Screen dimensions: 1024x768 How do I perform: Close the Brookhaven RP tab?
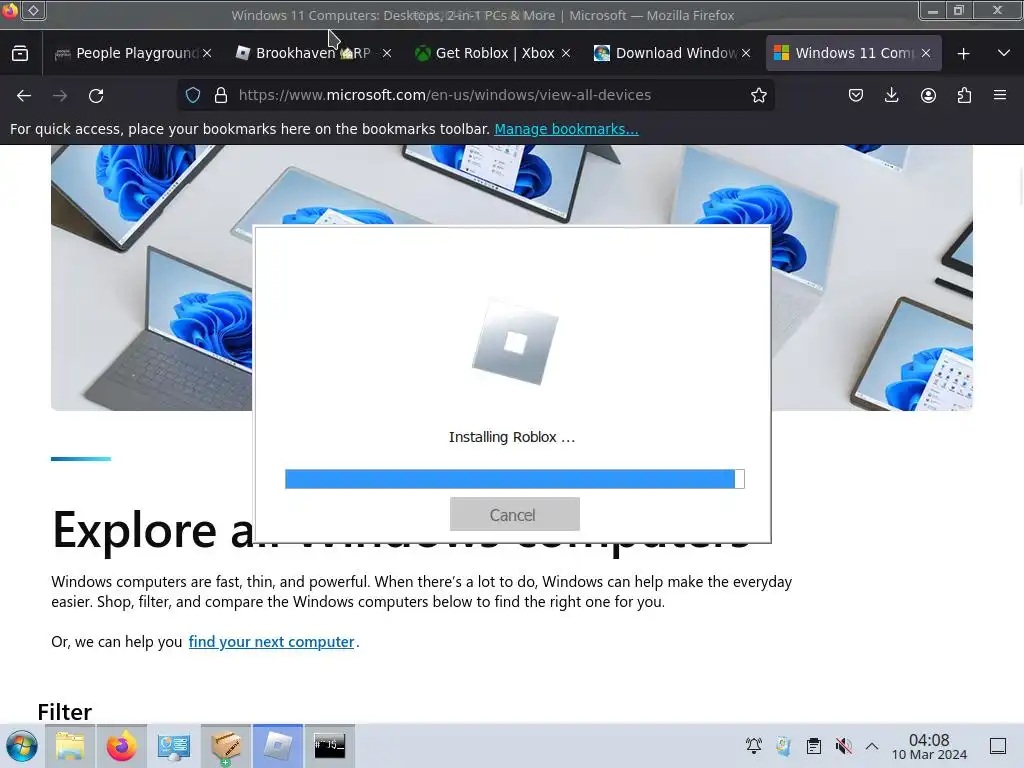(387, 54)
